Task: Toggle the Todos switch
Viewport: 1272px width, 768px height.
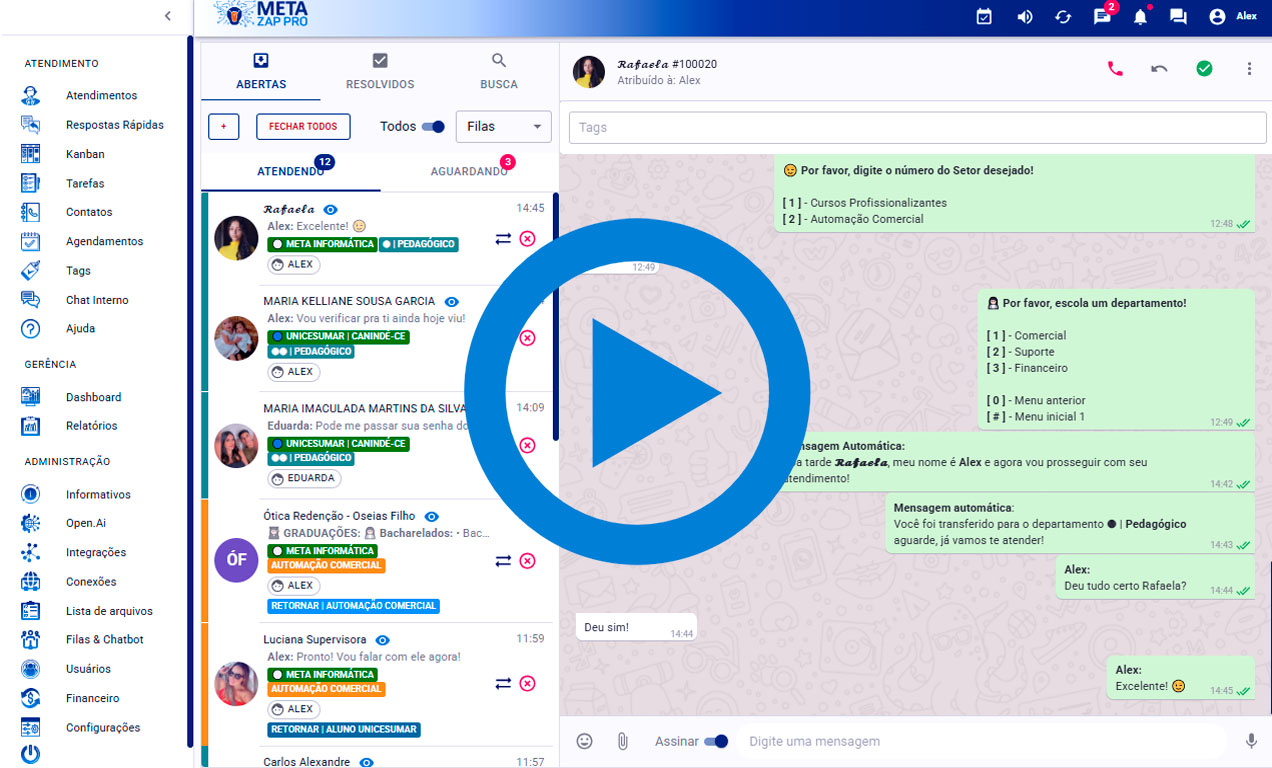Action: [x=433, y=127]
